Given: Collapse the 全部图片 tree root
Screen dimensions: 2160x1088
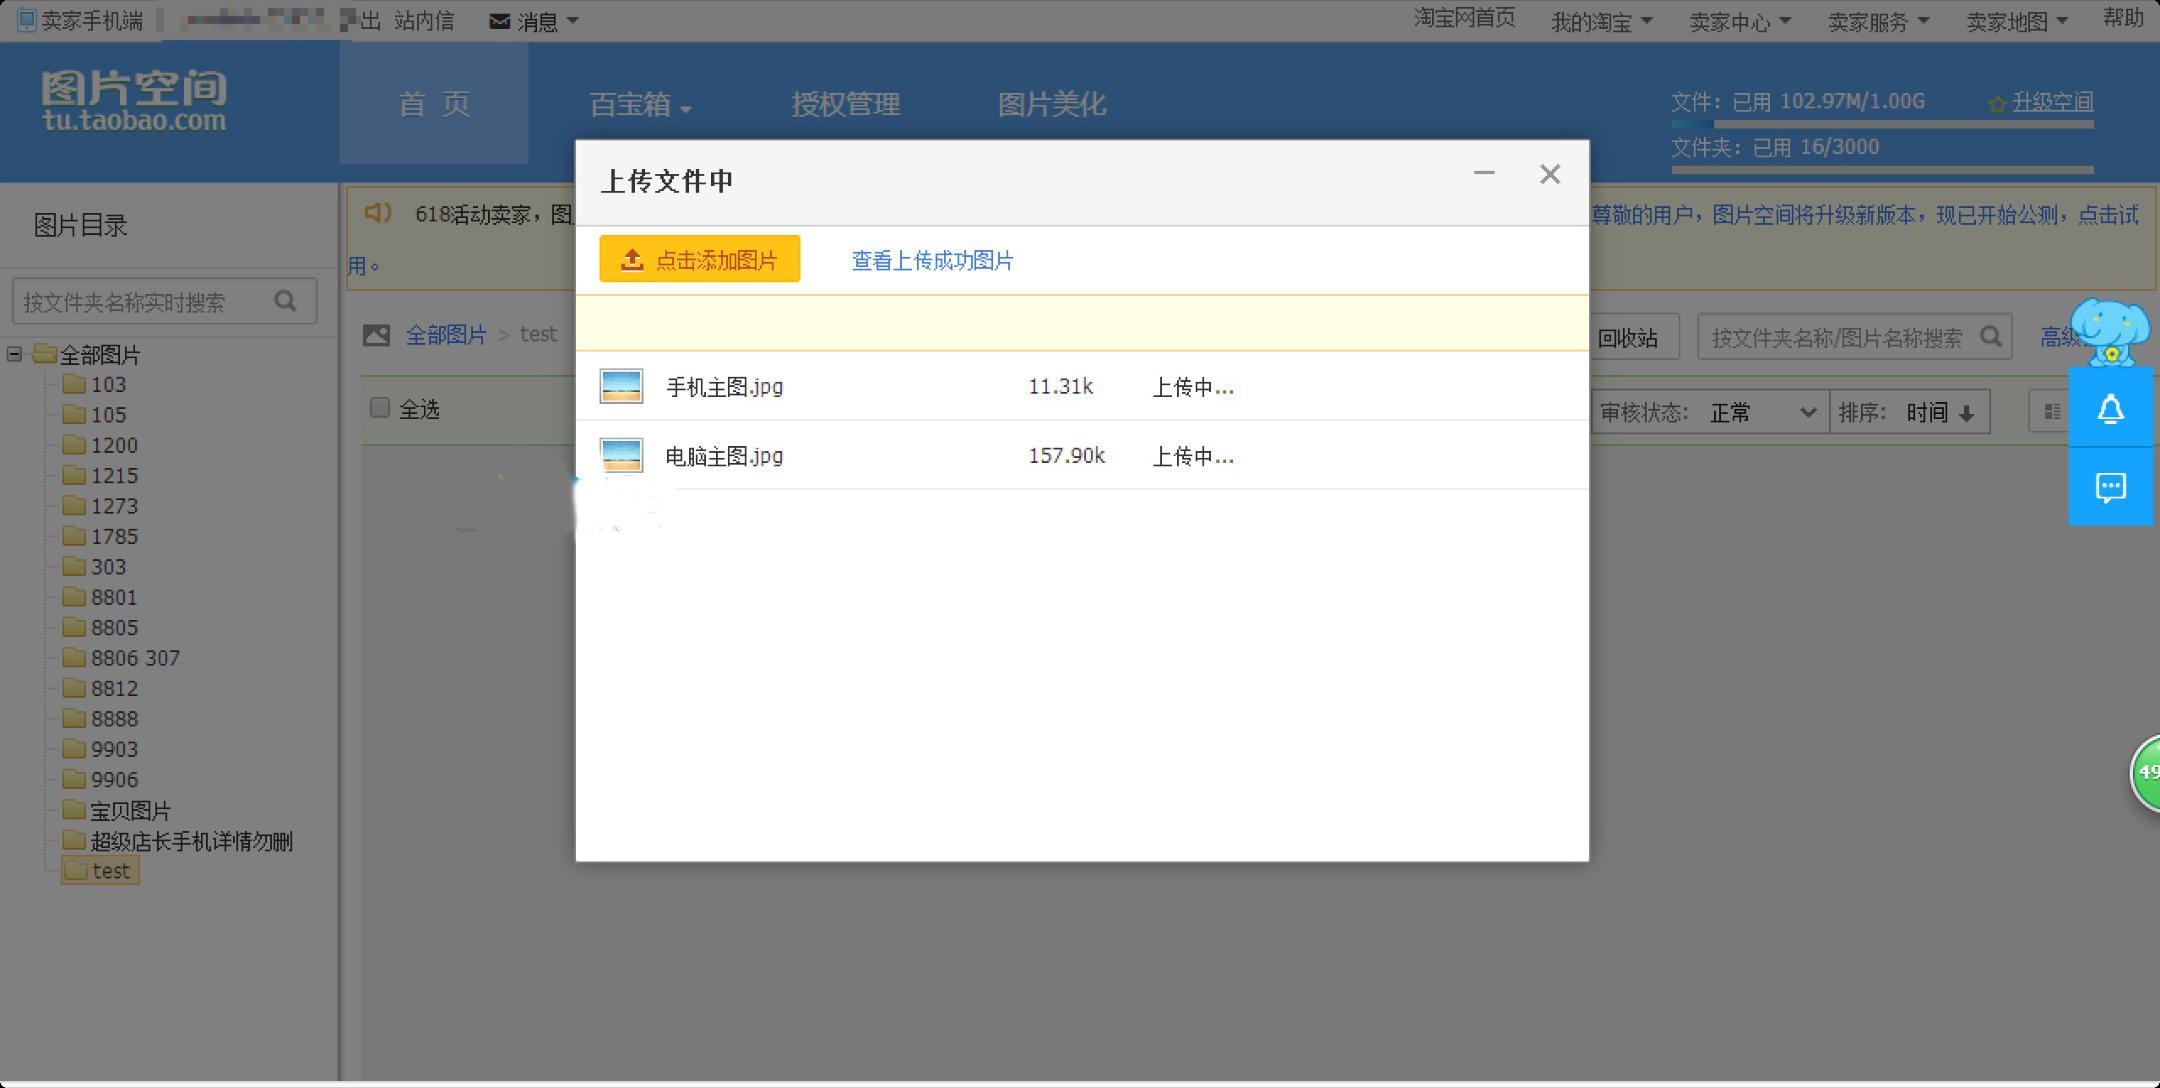Looking at the screenshot, I should tap(15, 354).
